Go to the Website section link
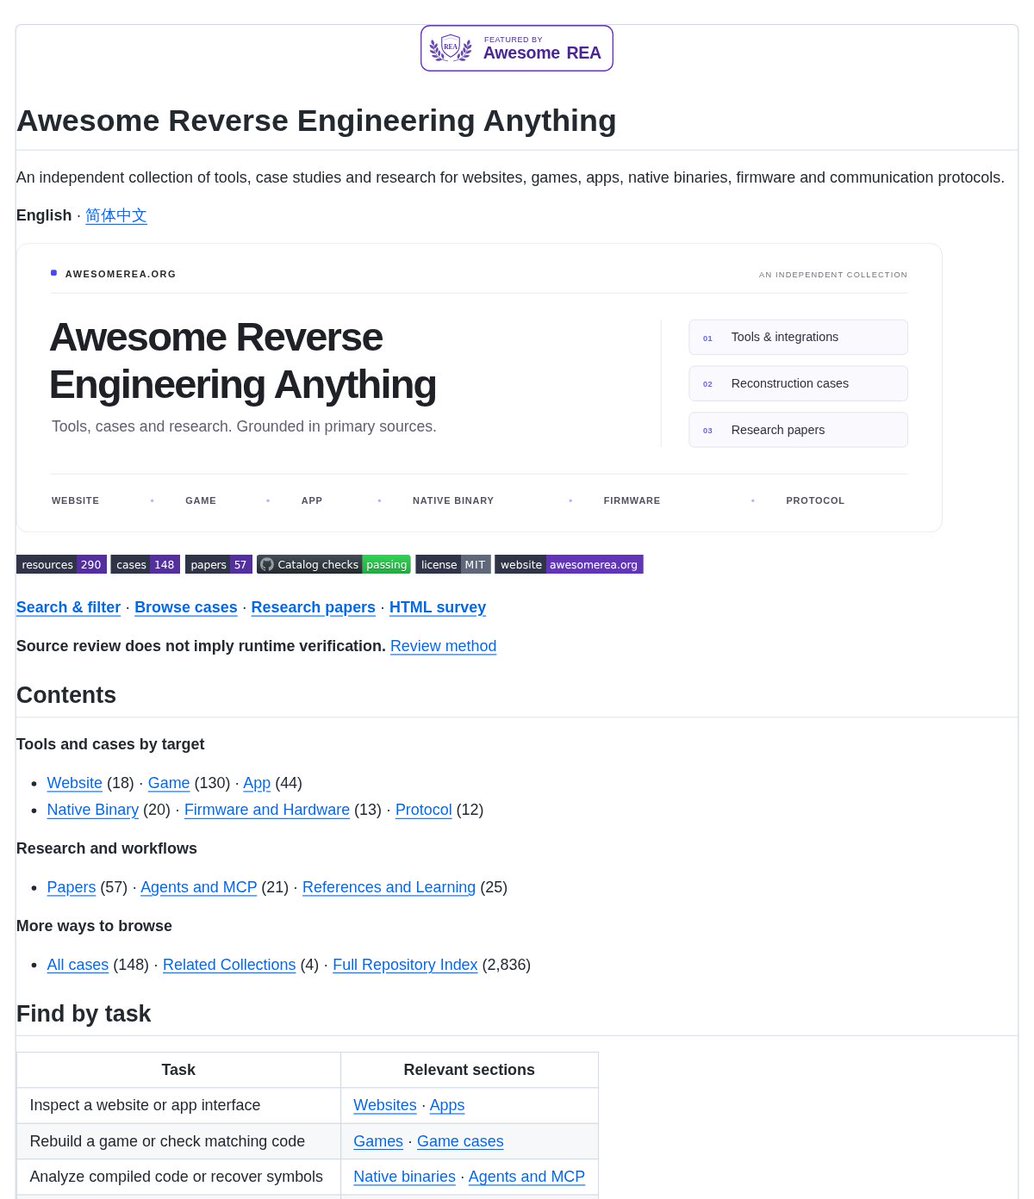The height and width of the screenshot is (1199, 1034). 74,783
